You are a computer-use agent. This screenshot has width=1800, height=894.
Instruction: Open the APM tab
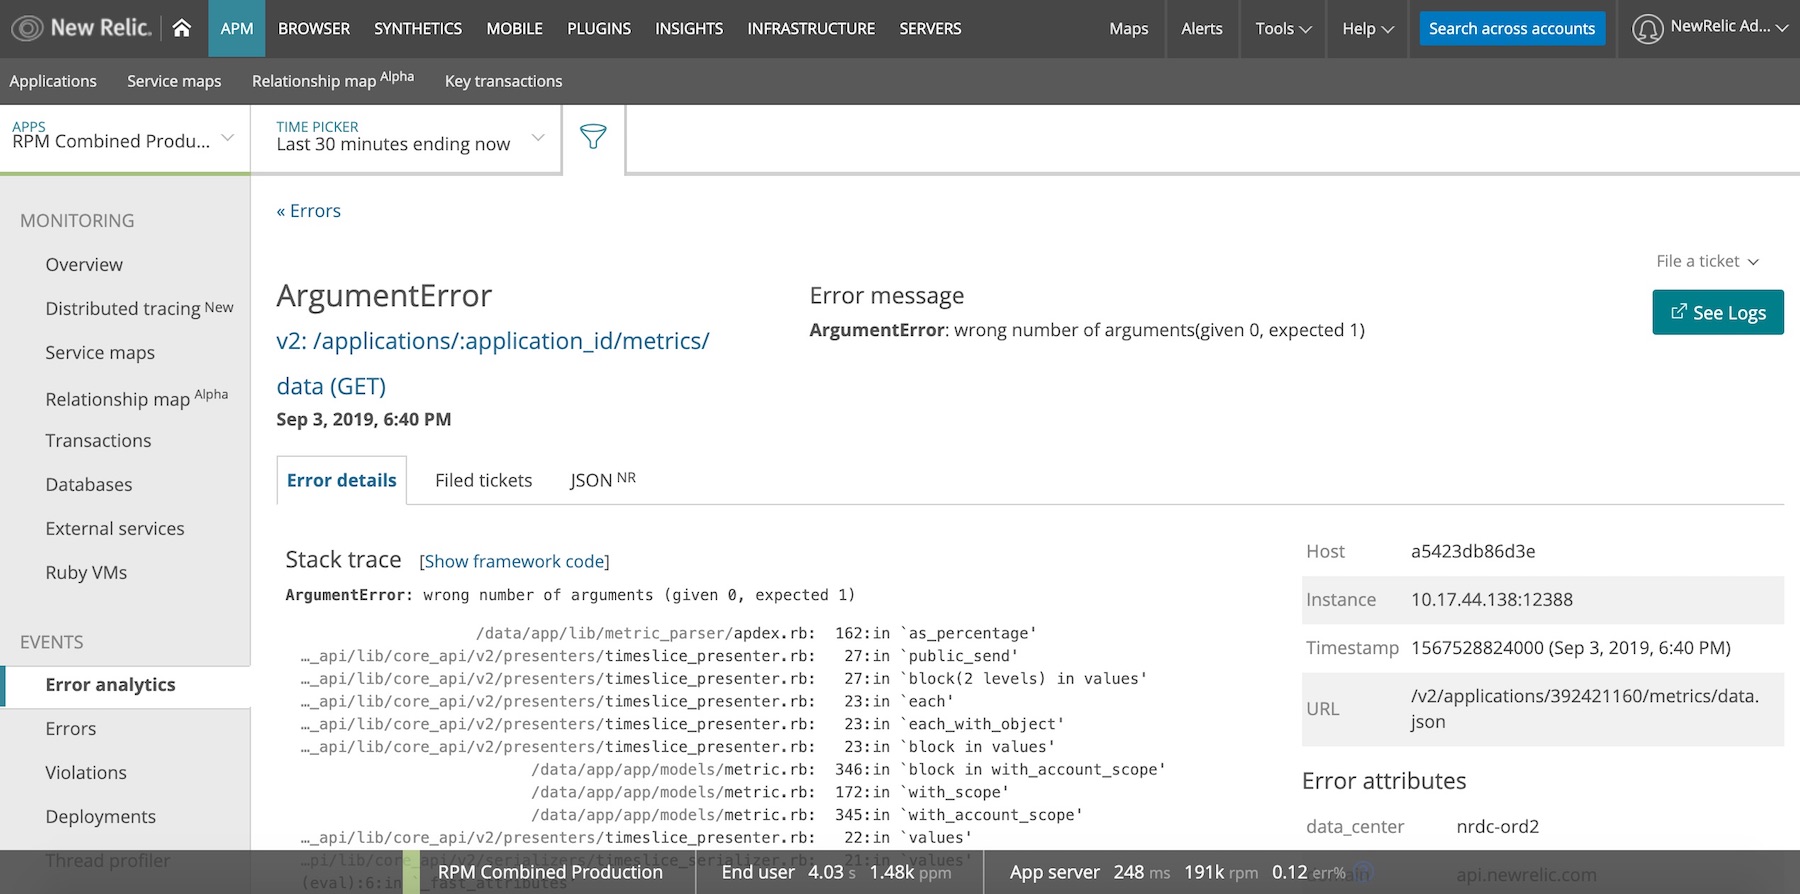coord(237,28)
